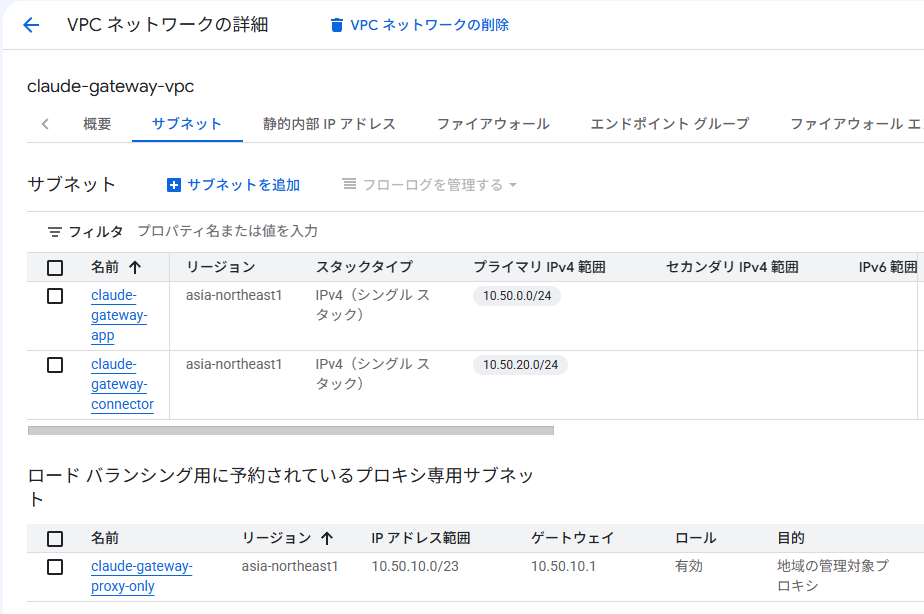Screen dimensions: 924x614
Task: Click the 10.50.10.0/23 address range cell
Action: coord(415,566)
